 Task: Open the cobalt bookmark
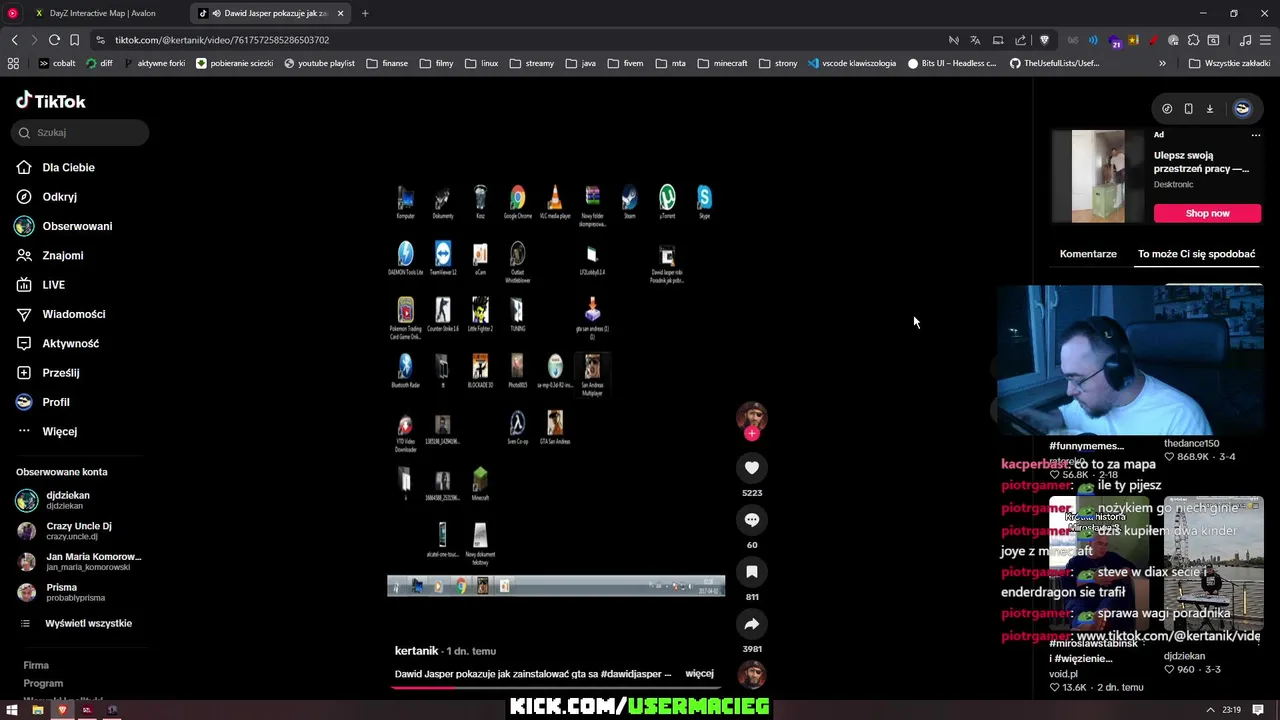[x=56, y=63]
